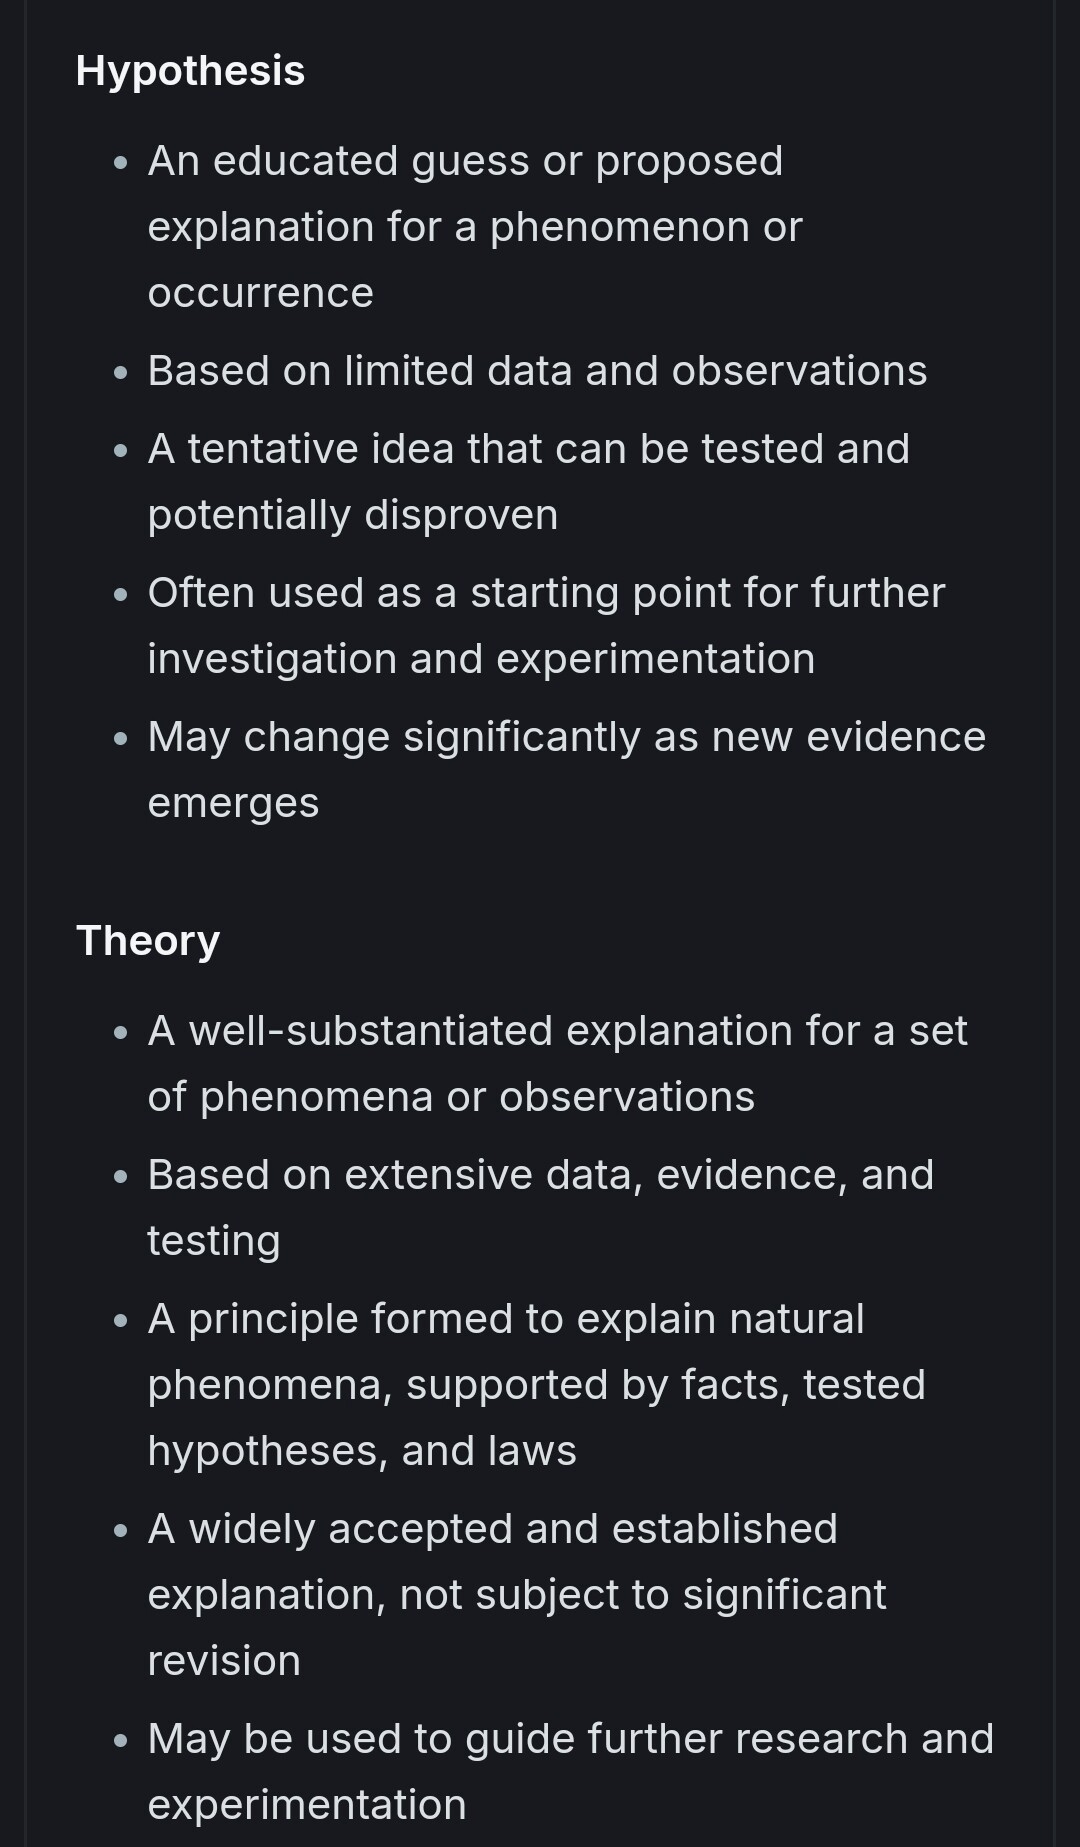Click 'hypotheses, and laws' text

point(362,1451)
